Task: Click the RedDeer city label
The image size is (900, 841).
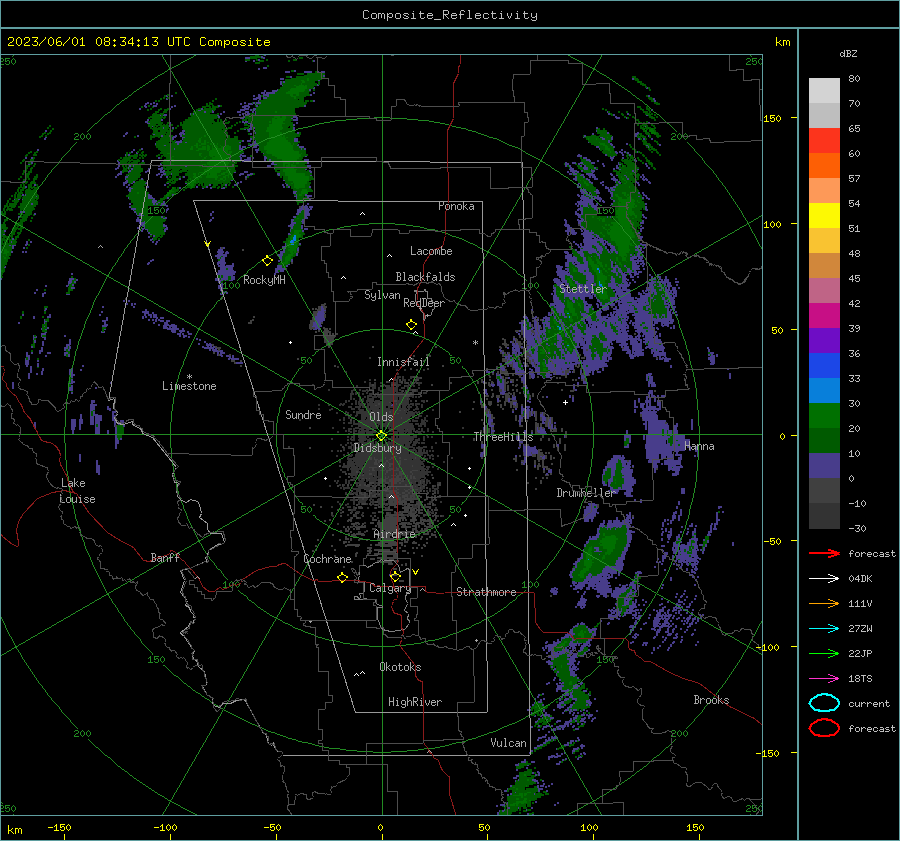Action: [424, 303]
